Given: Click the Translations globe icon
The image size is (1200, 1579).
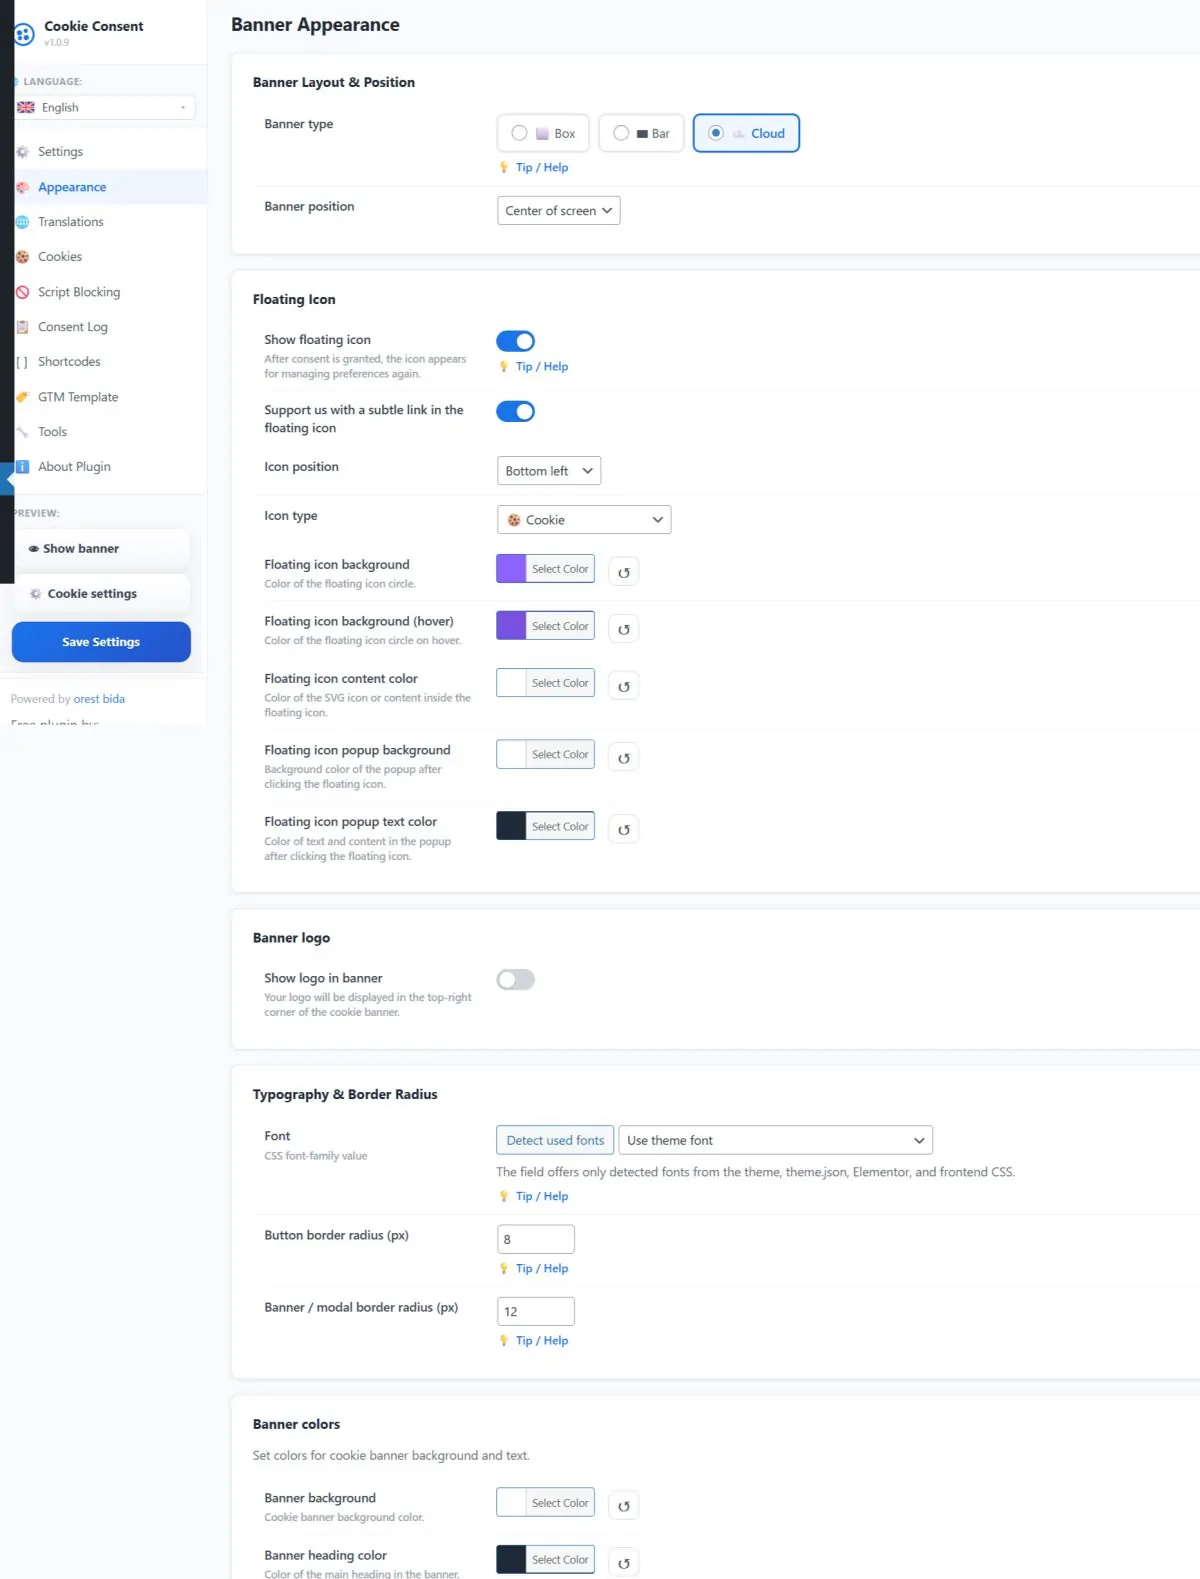Looking at the screenshot, I should point(22,222).
